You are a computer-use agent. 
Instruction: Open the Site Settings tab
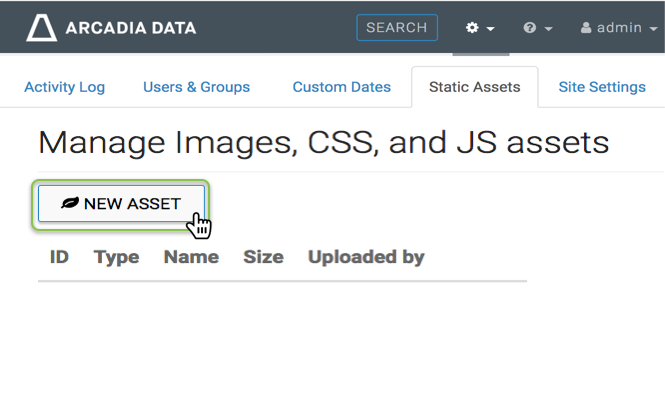tap(602, 87)
